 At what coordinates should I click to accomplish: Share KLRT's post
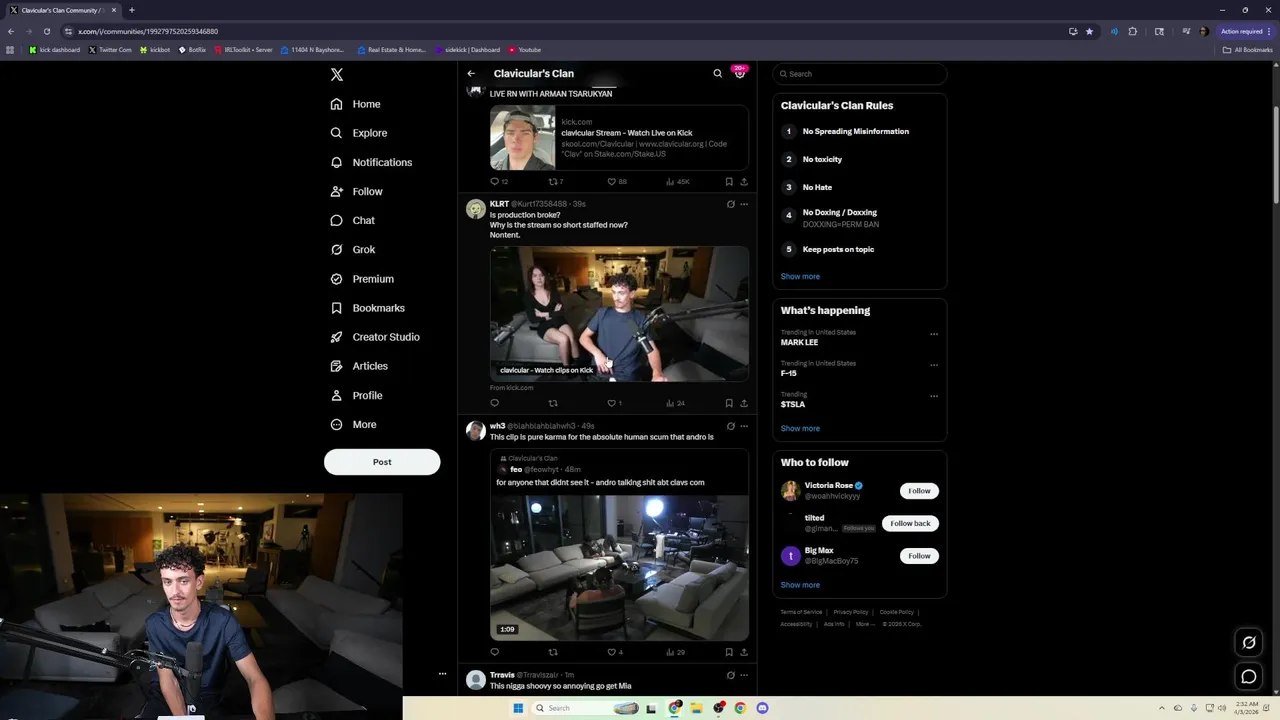tap(744, 403)
